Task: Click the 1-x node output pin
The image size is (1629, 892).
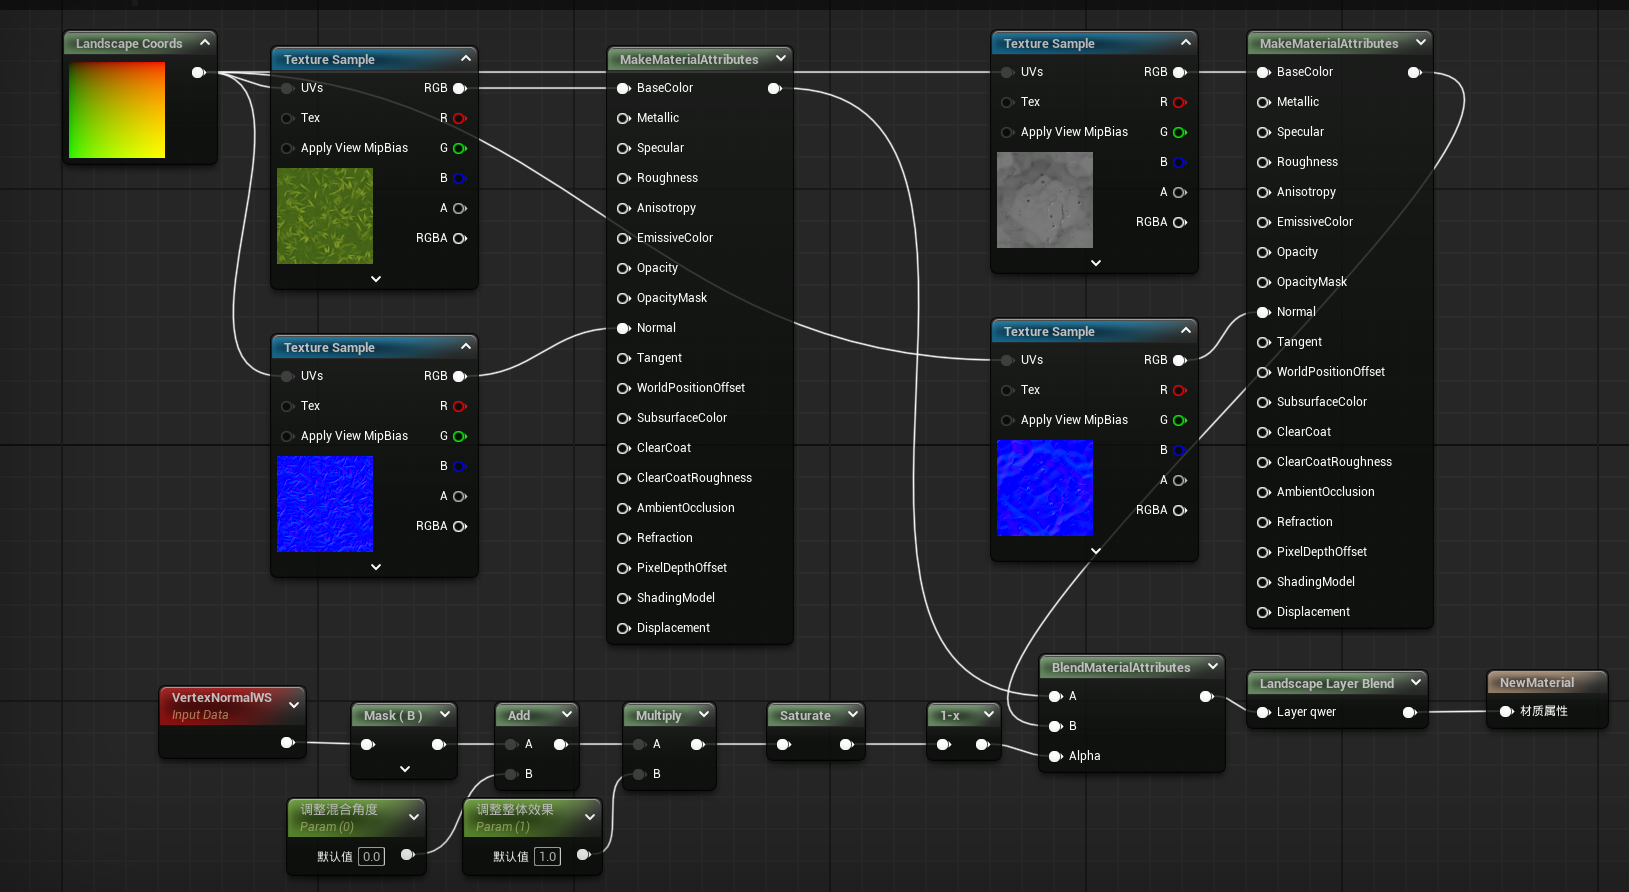Action: click(x=982, y=744)
